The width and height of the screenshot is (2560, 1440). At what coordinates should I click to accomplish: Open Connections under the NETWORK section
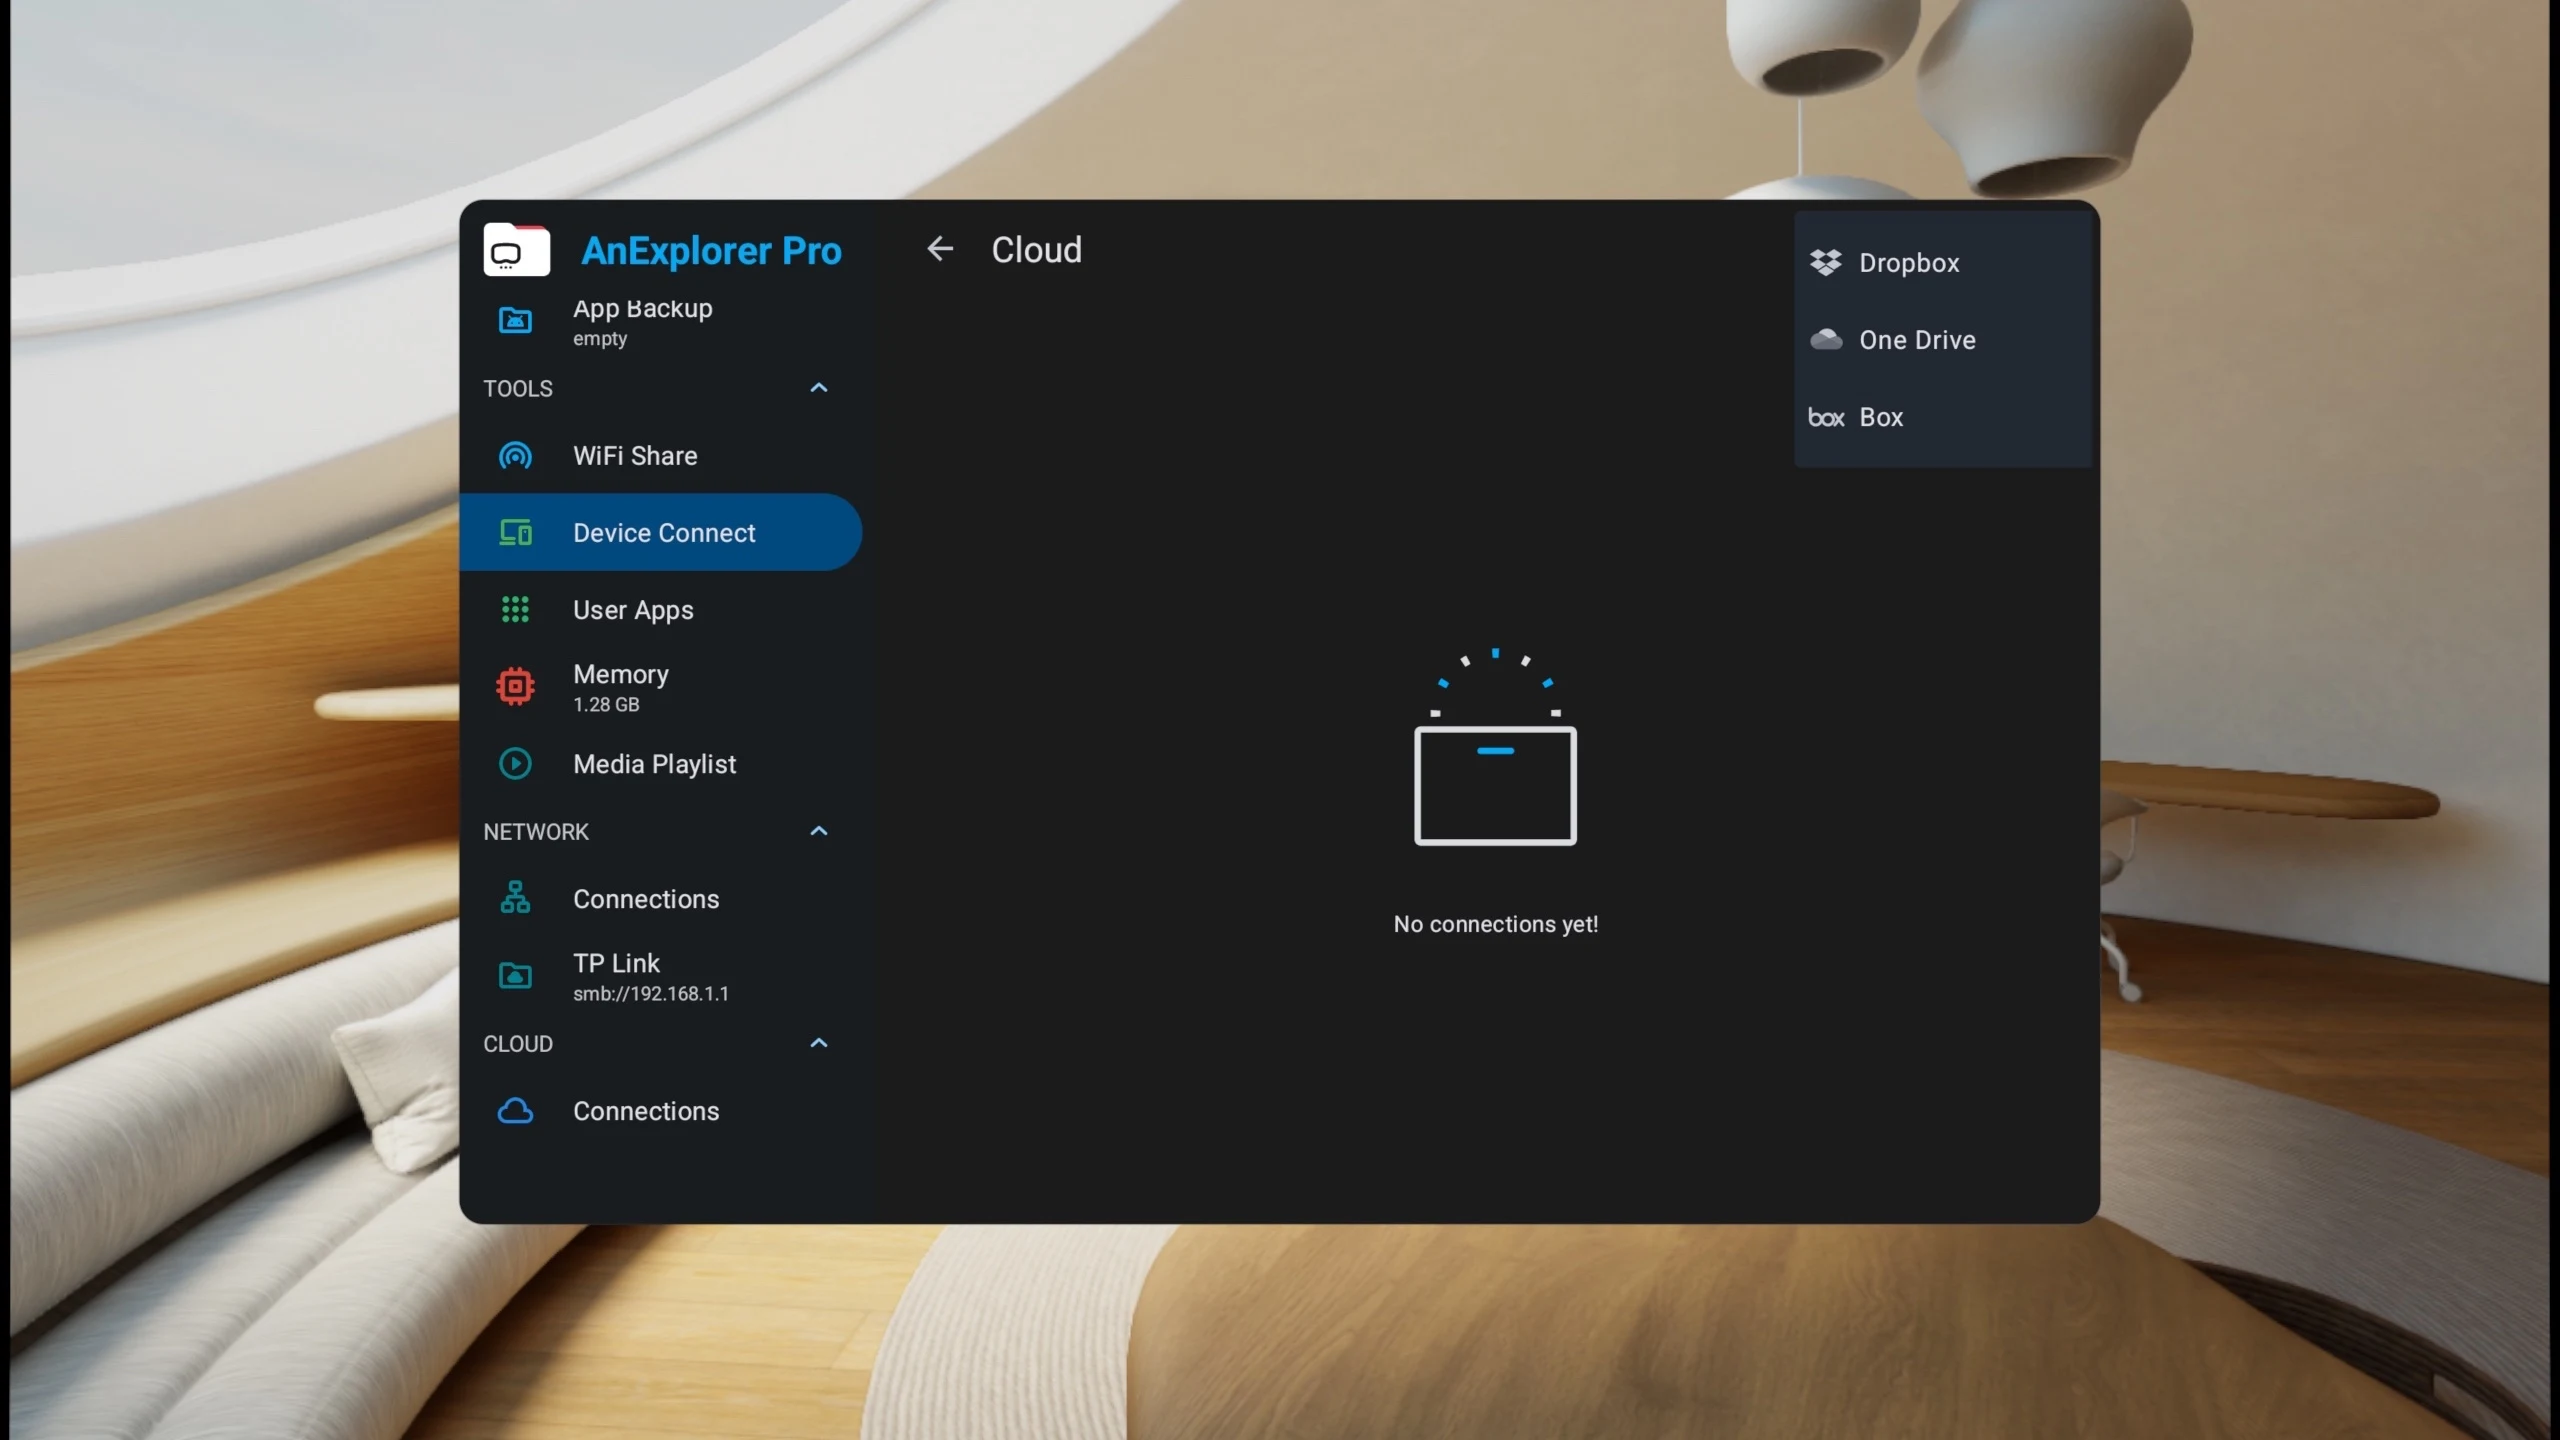pos(660,899)
